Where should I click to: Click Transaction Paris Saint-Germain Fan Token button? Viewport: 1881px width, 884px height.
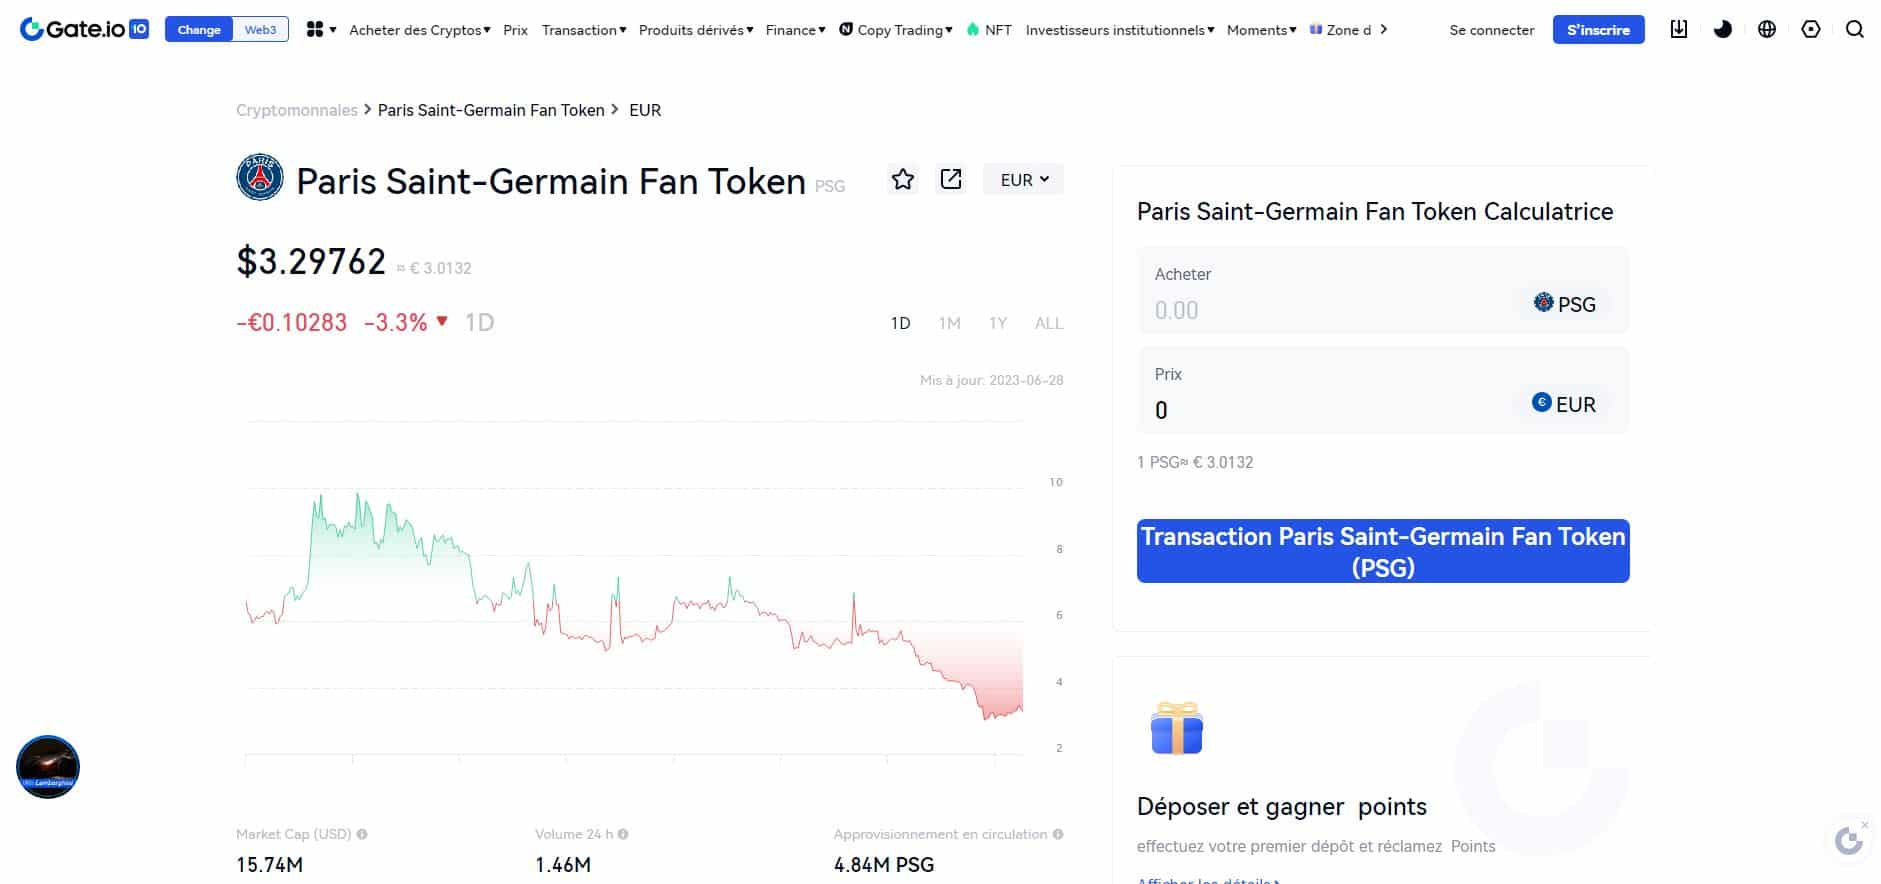pos(1383,551)
